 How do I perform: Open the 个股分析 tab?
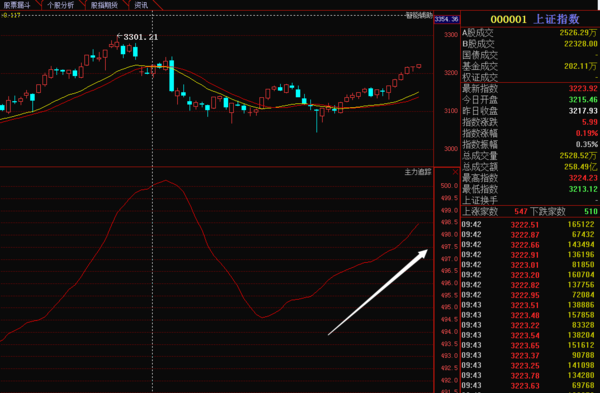pos(60,5)
